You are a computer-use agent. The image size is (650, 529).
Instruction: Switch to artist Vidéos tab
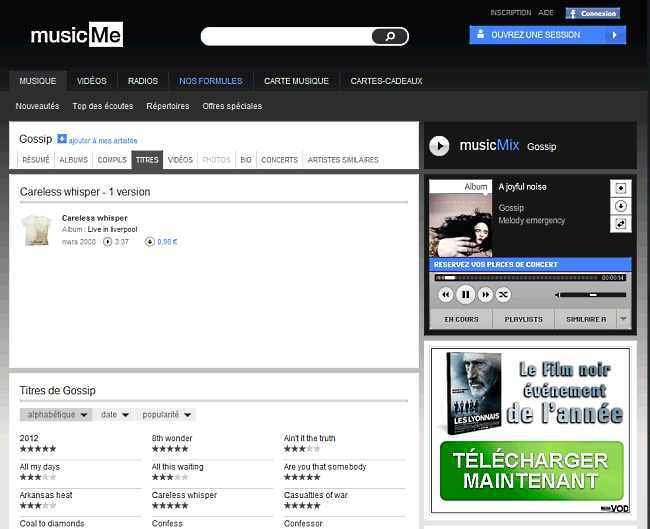point(180,160)
